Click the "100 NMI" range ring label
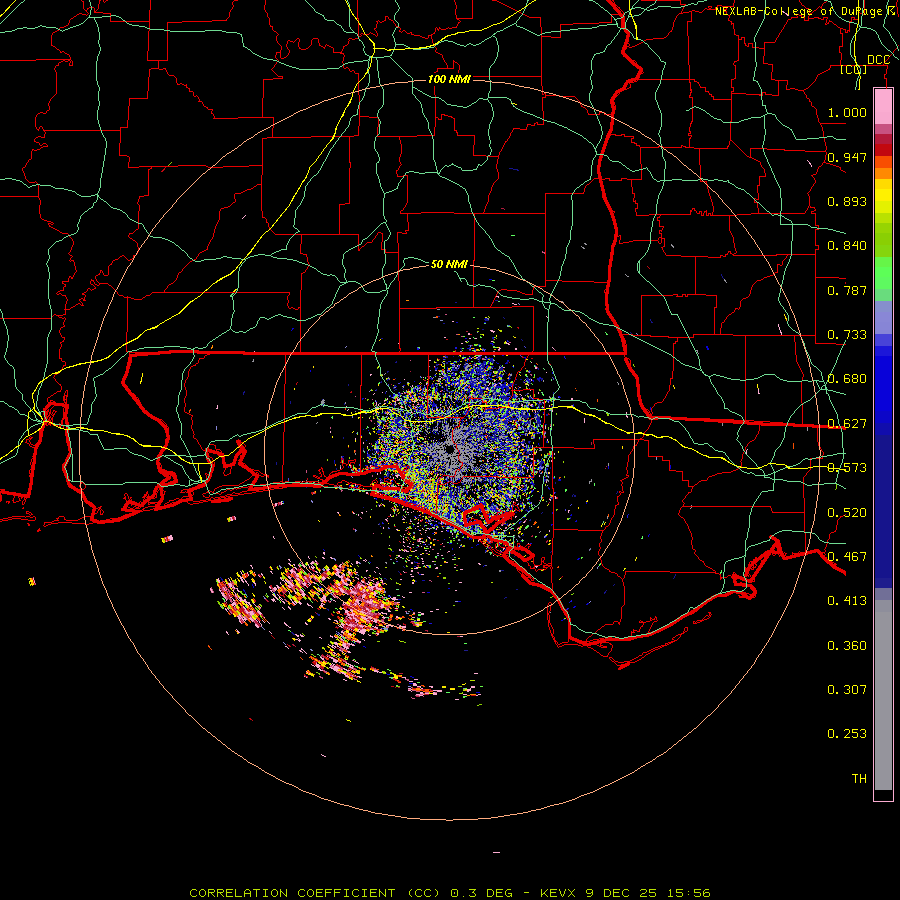The width and height of the screenshot is (900, 900). [x=449, y=79]
